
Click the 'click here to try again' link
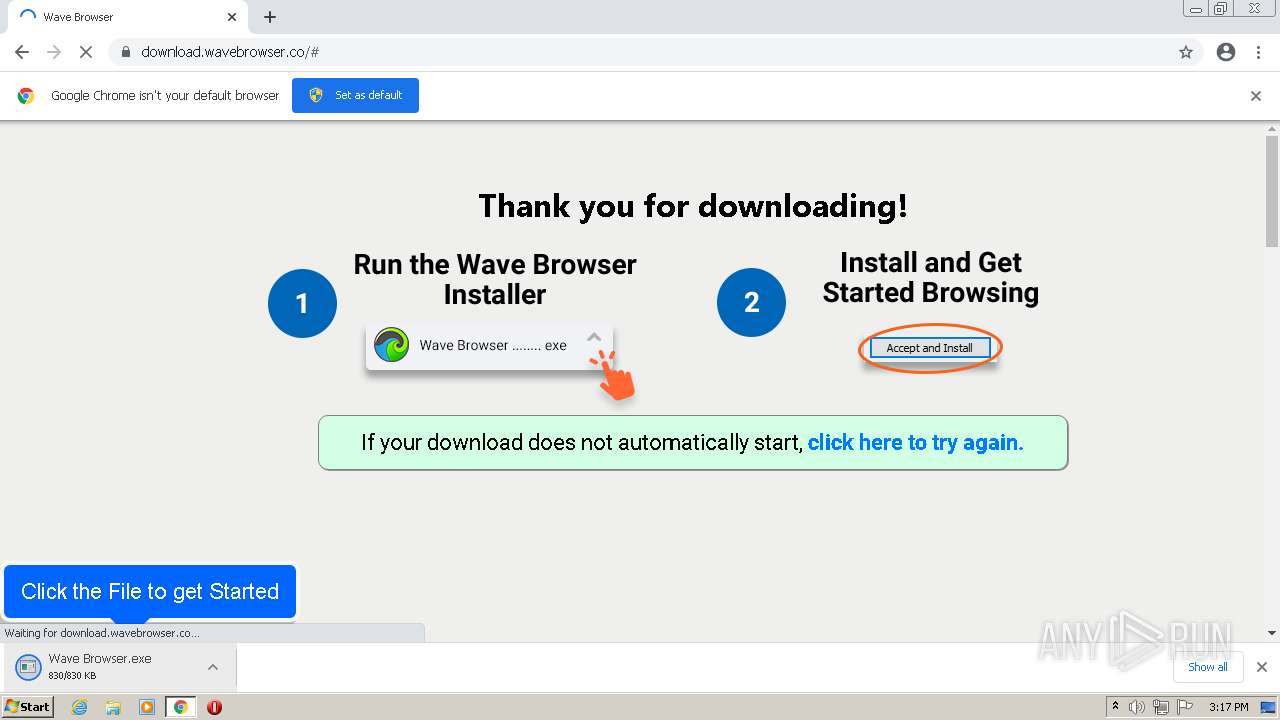915,442
